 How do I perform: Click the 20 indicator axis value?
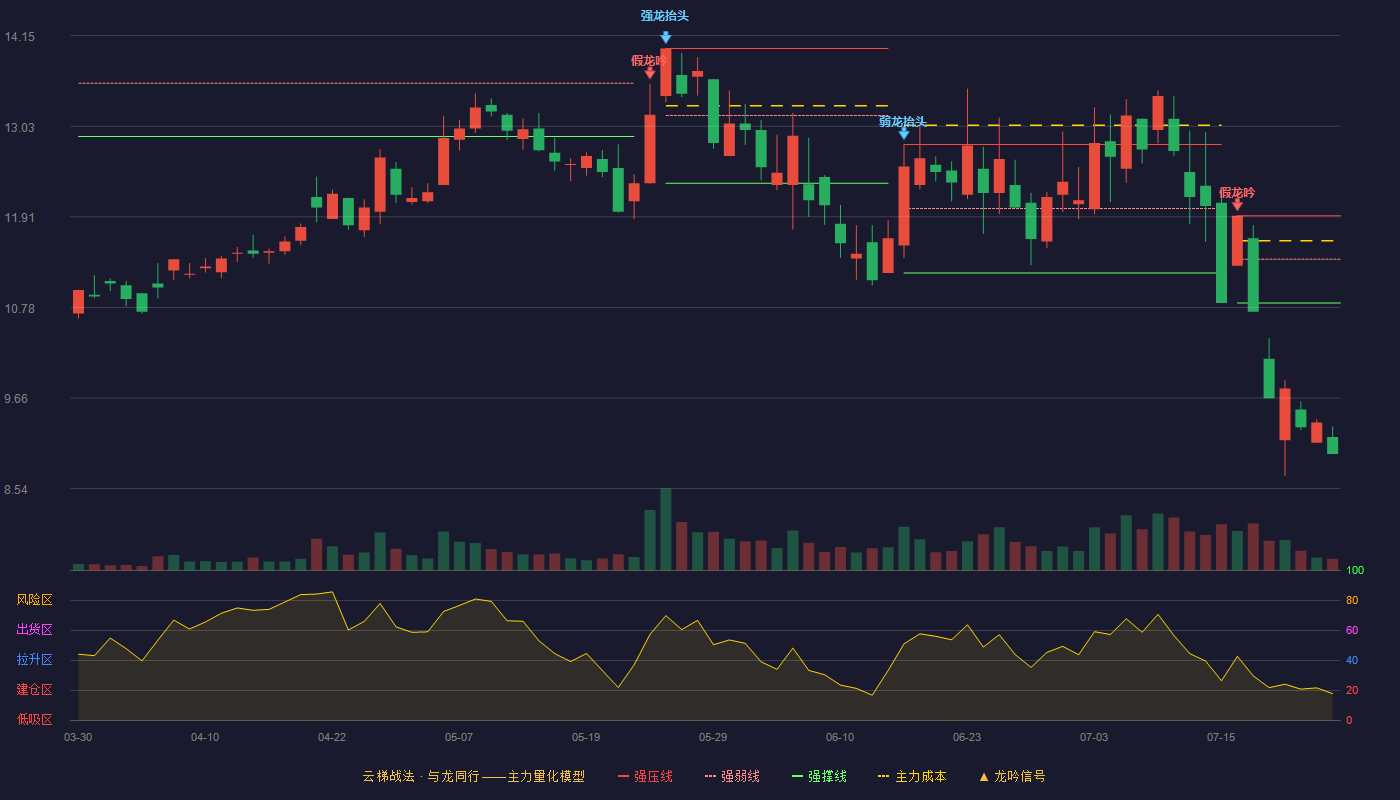1352,691
